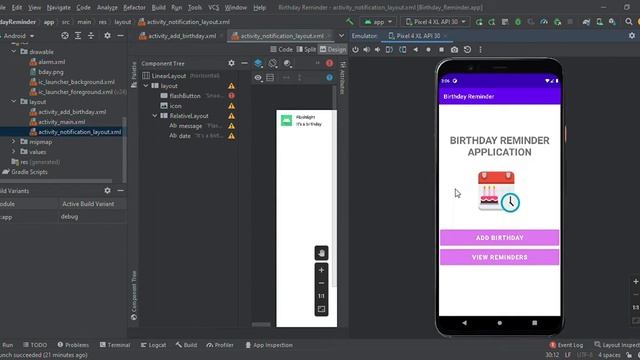Open the Event Log
The height and width of the screenshot is (360, 640).
[566, 345]
